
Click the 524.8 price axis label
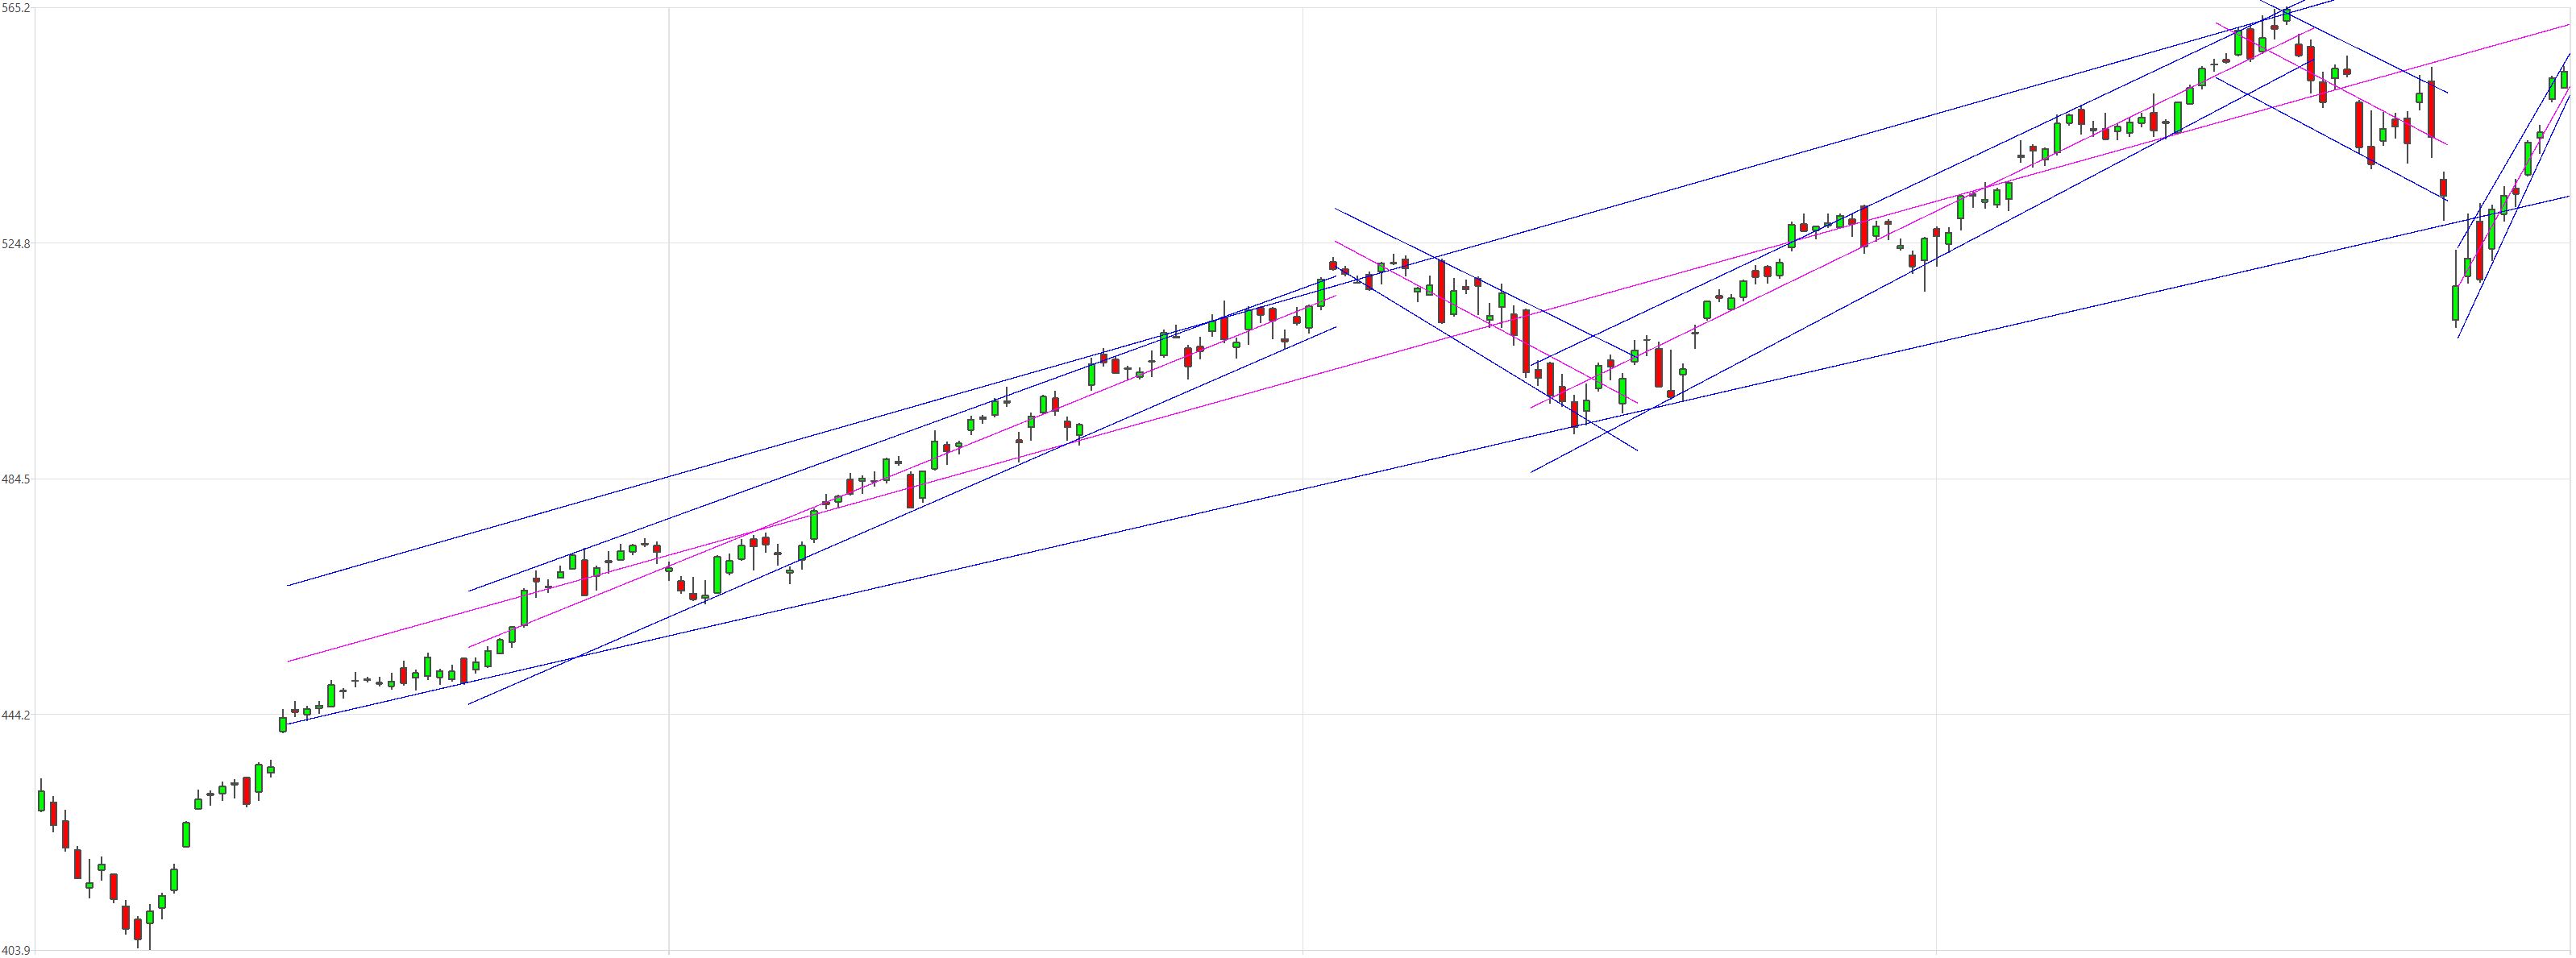tap(16, 243)
